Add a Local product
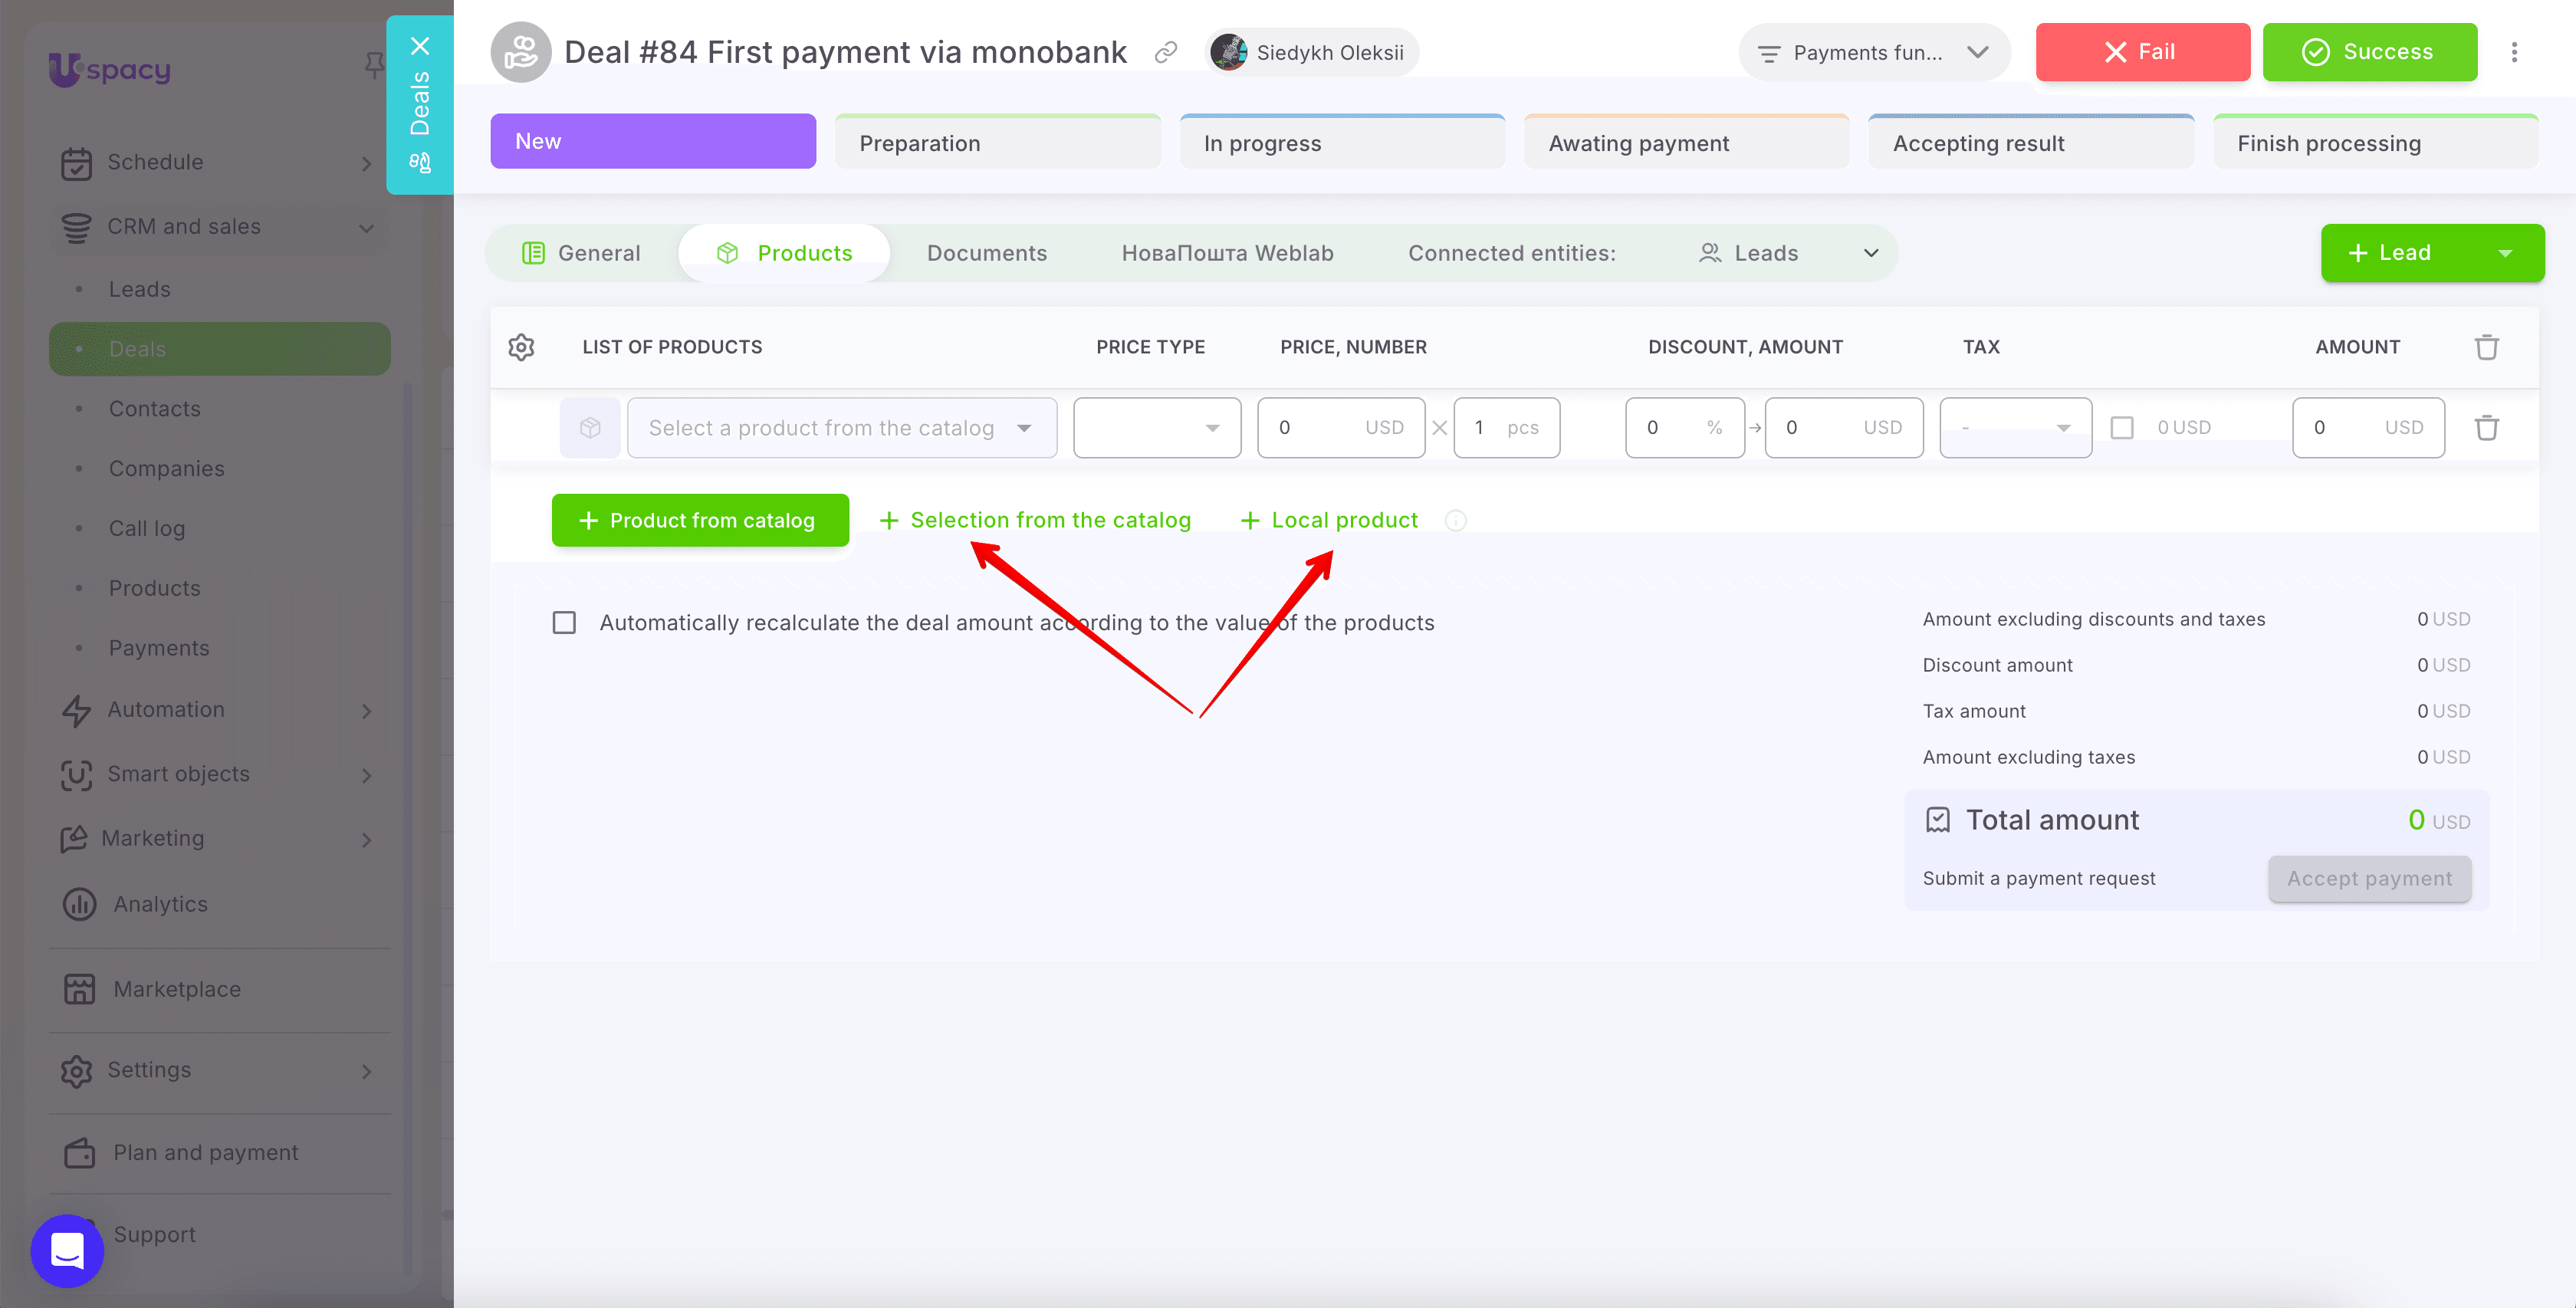The height and width of the screenshot is (1308, 2576). tap(1330, 520)
